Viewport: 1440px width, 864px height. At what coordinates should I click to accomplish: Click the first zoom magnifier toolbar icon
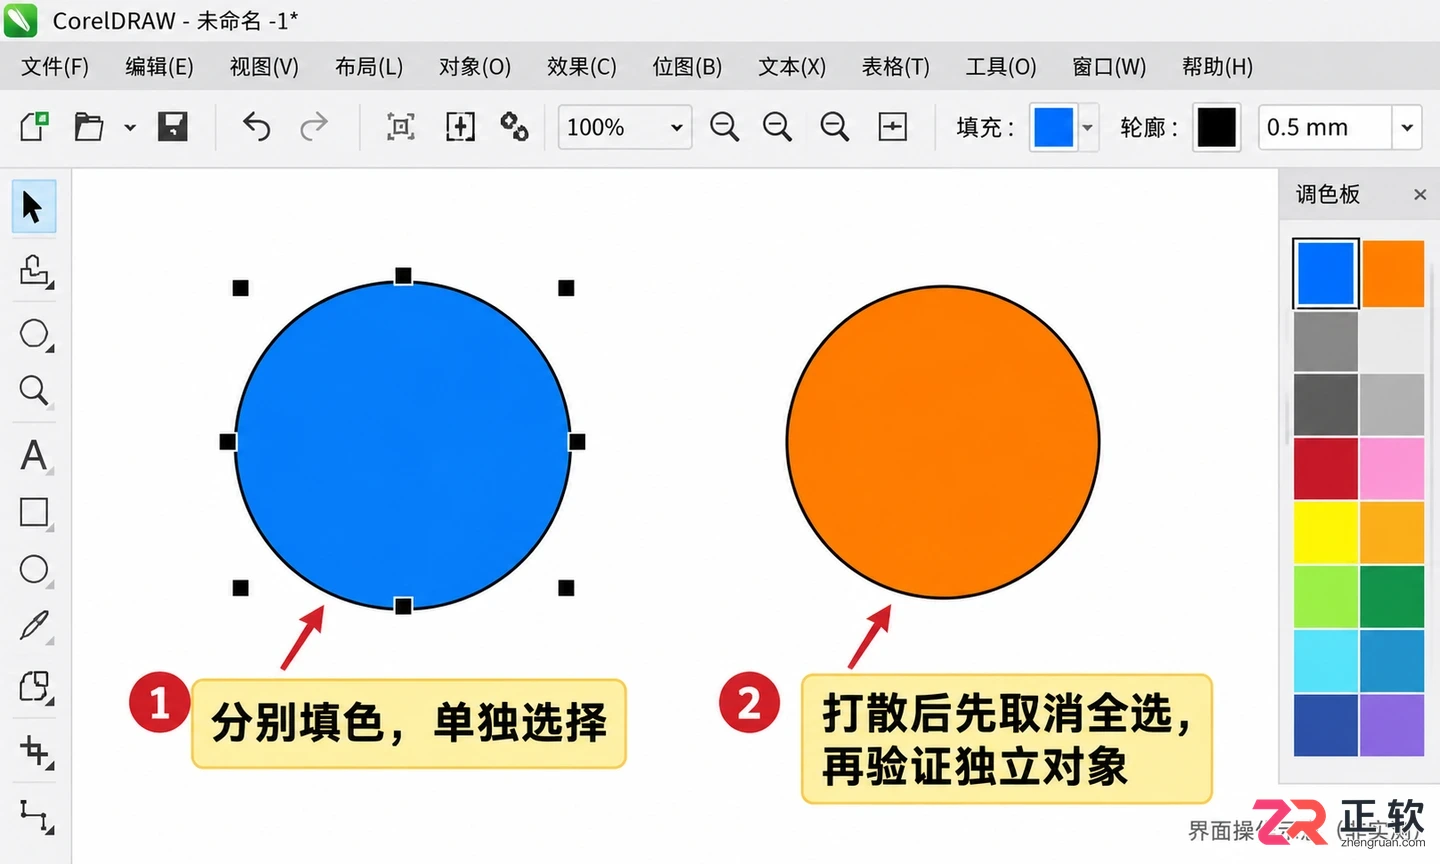pyautogui.click(x=724, y=127)
